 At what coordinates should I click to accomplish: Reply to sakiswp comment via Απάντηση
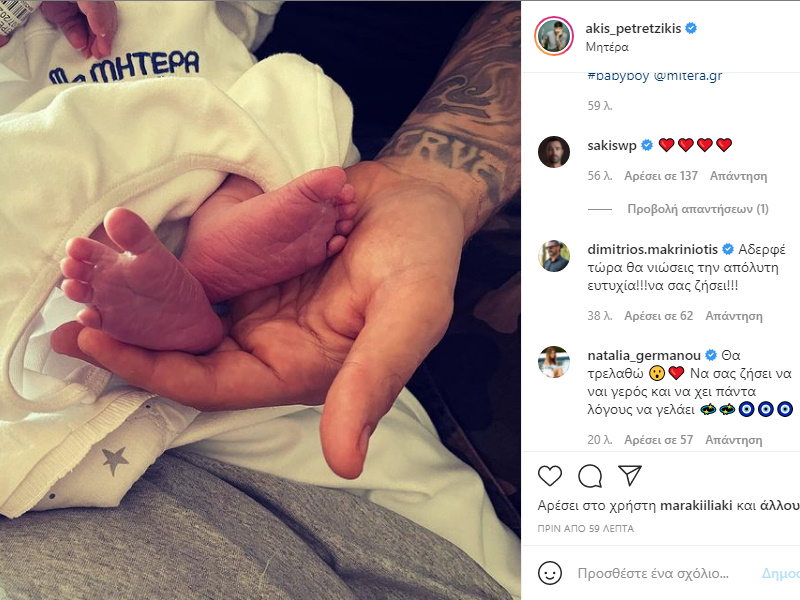tap(738, 176)
